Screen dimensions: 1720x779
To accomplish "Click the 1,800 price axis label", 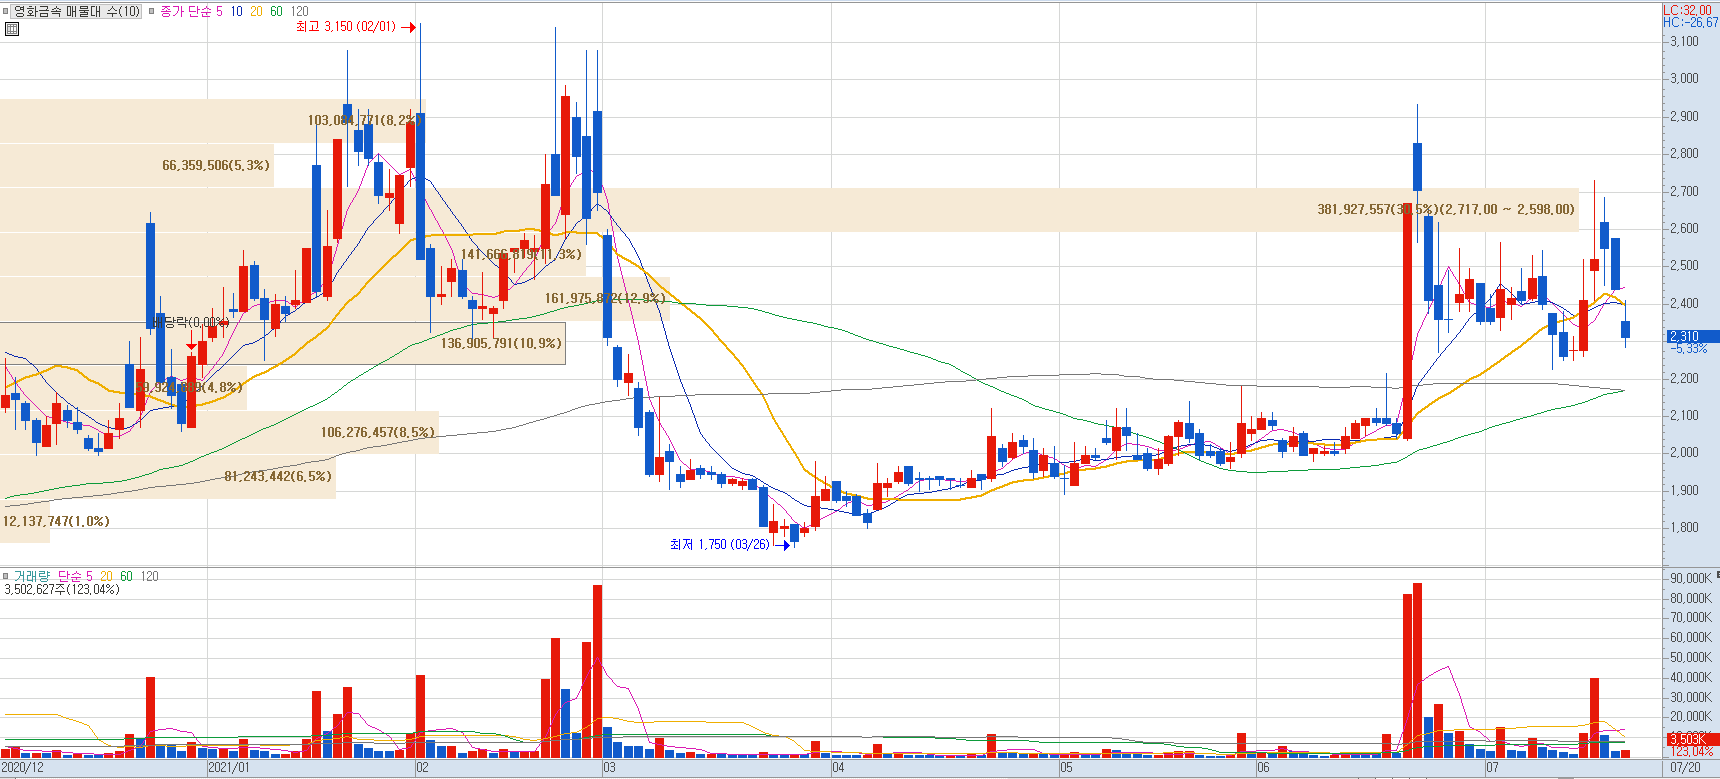I will pos(1684,527).
